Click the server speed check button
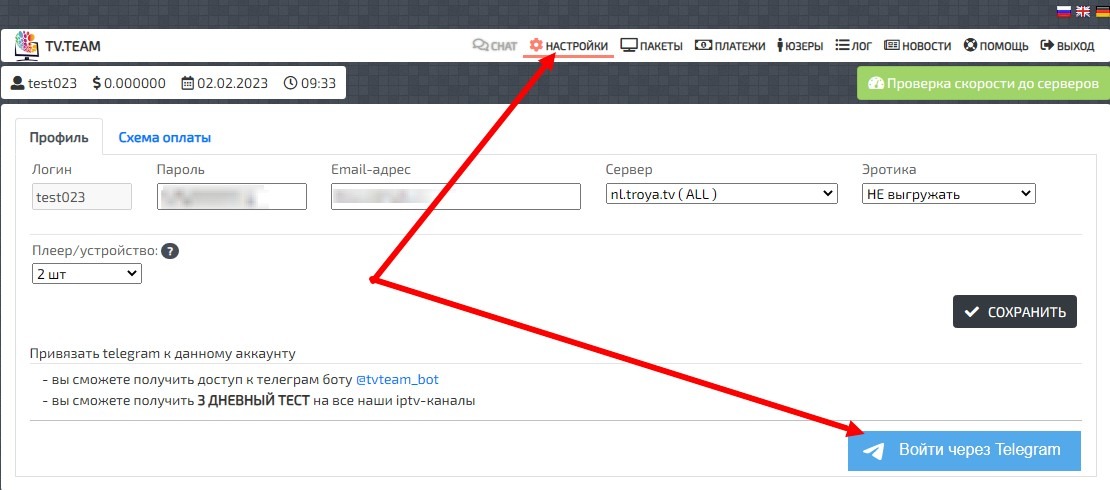 983,84
